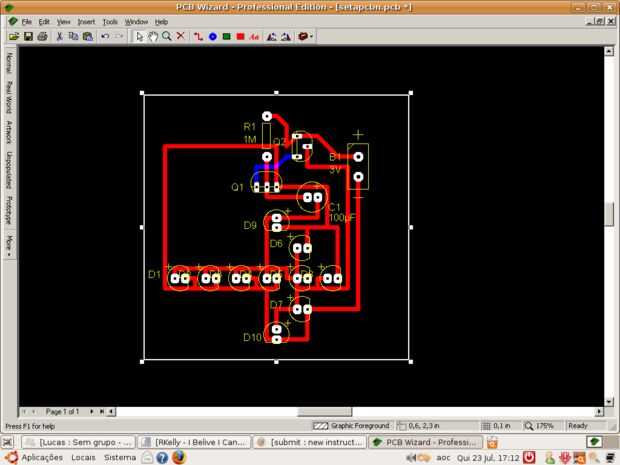Launch Firefox from the panel

pos(179,457)
